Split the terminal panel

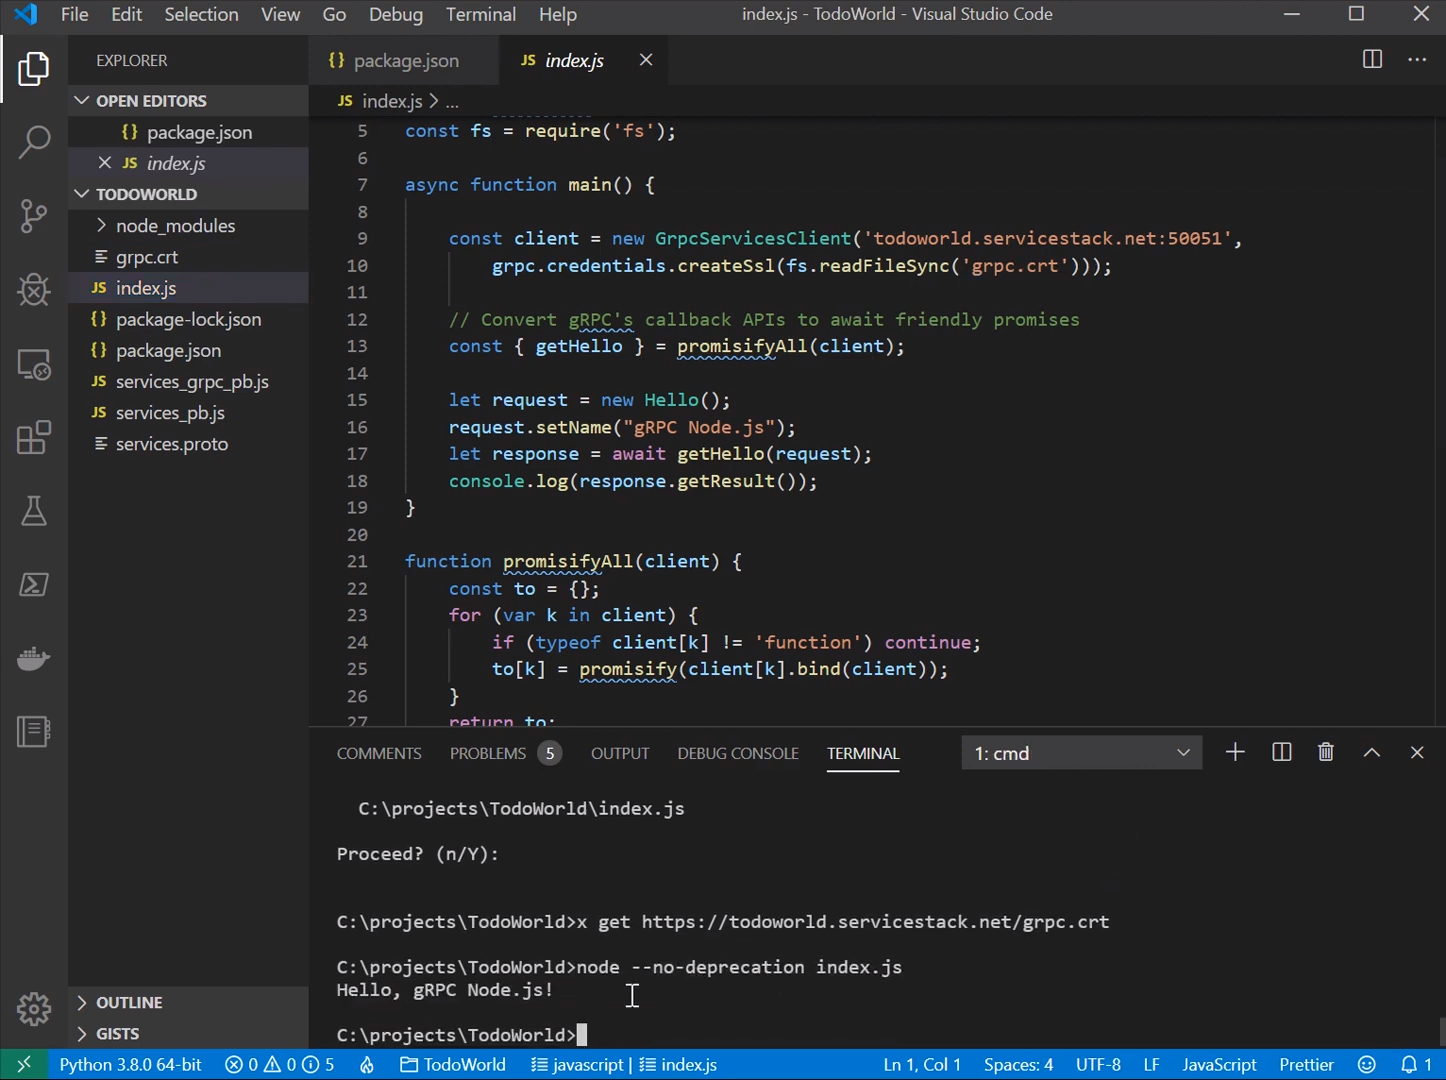[1281, 752]
